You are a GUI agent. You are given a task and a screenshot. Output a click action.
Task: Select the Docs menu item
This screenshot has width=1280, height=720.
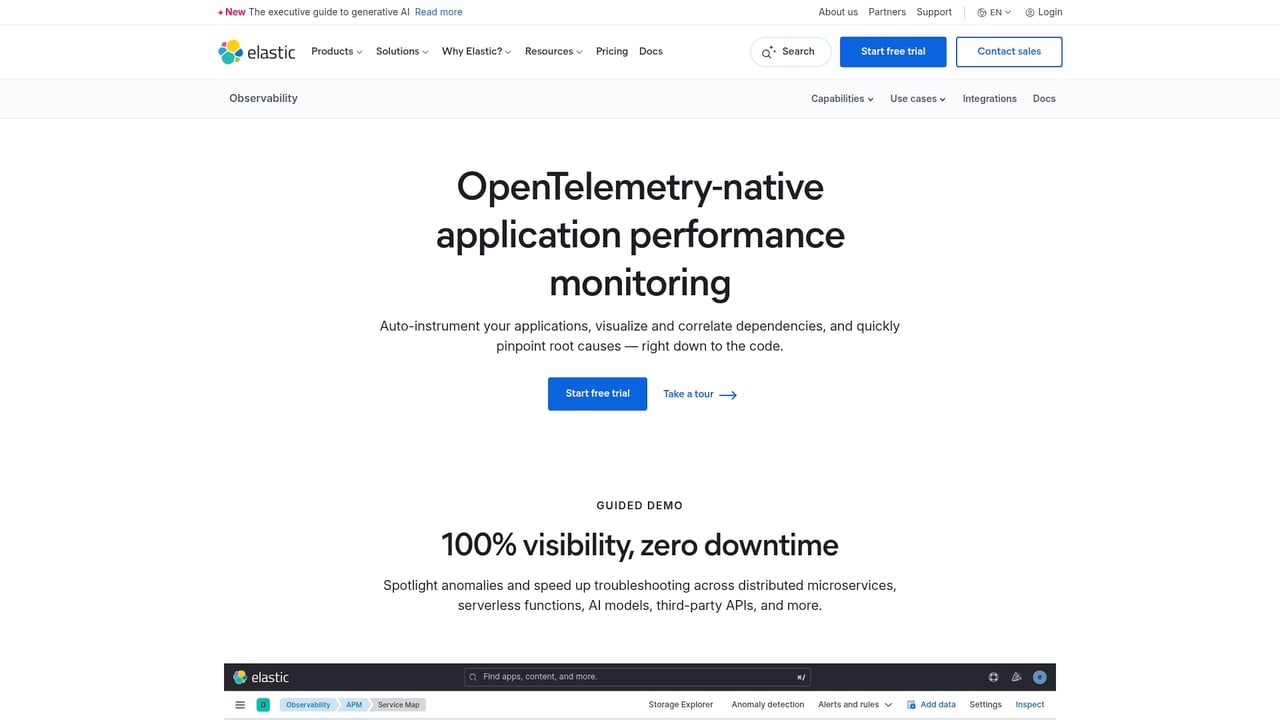click(650, 51)
